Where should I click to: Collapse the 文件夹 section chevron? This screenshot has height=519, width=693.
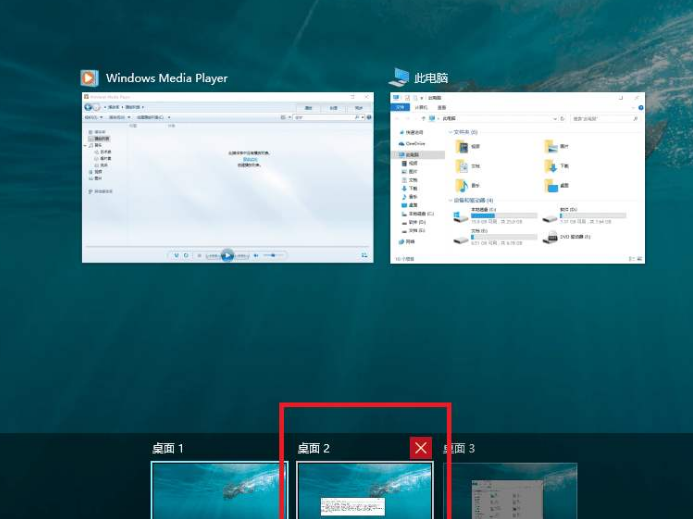(x=449, y=132)
